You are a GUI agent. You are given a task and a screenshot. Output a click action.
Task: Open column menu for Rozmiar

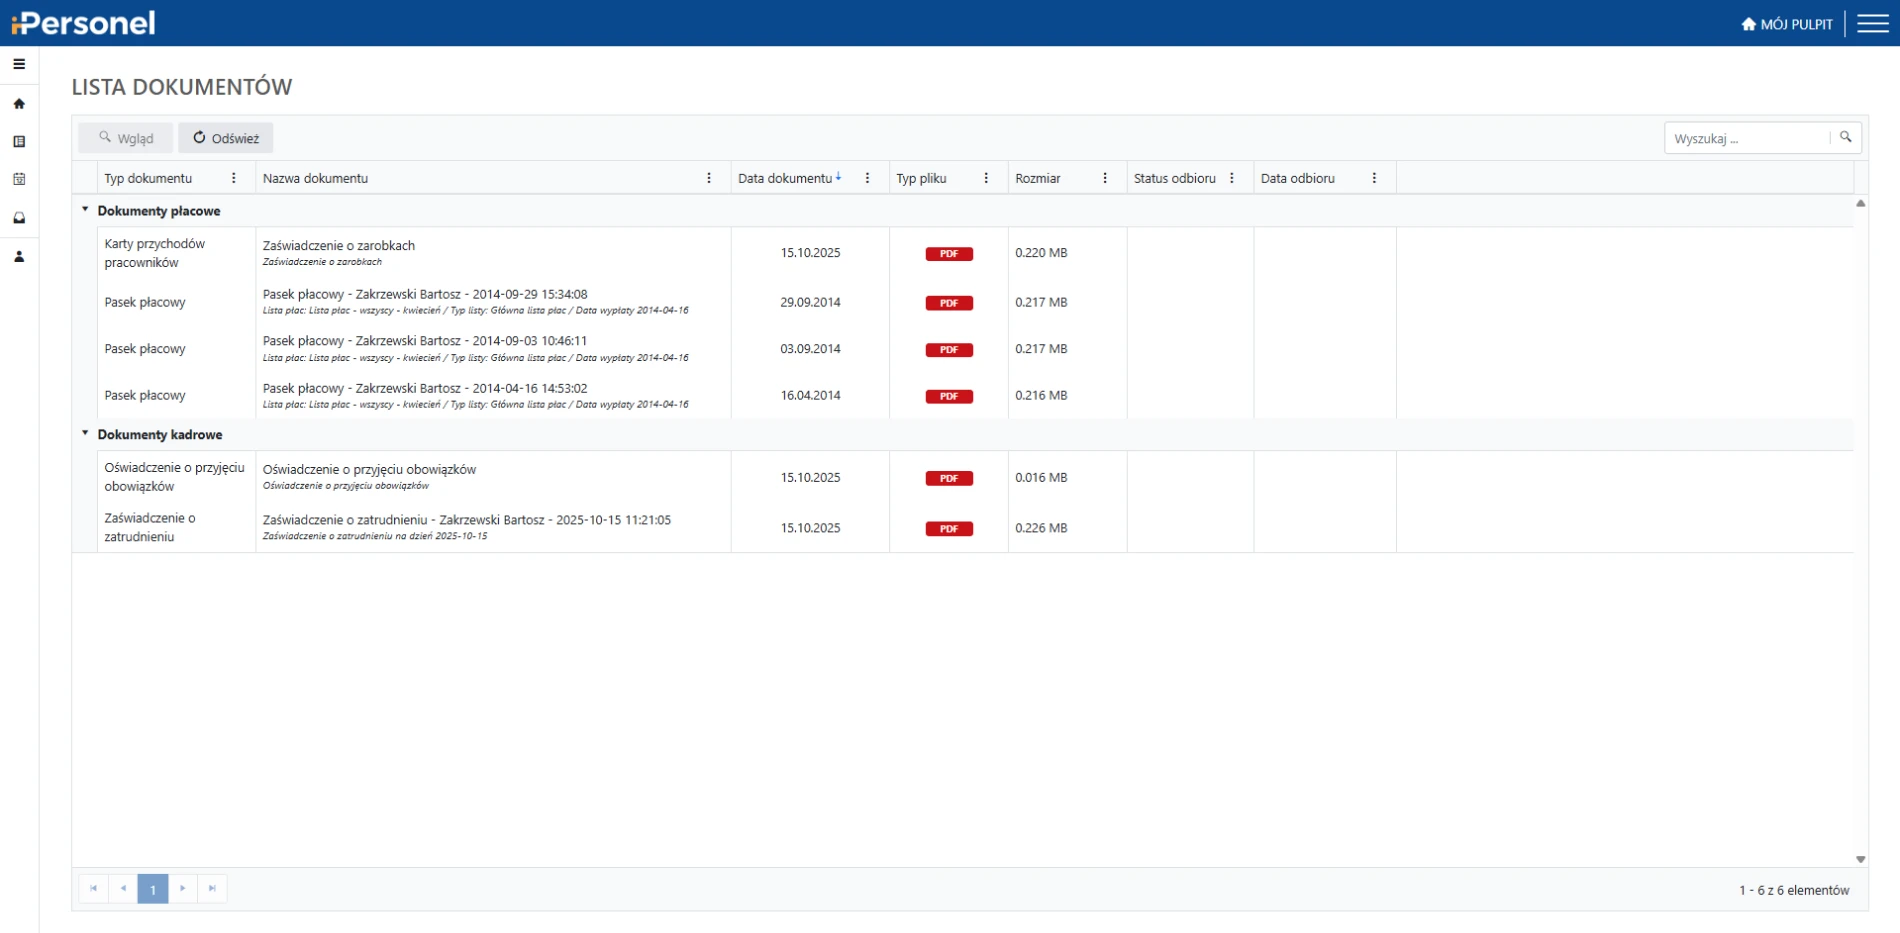coord(1105,178)
